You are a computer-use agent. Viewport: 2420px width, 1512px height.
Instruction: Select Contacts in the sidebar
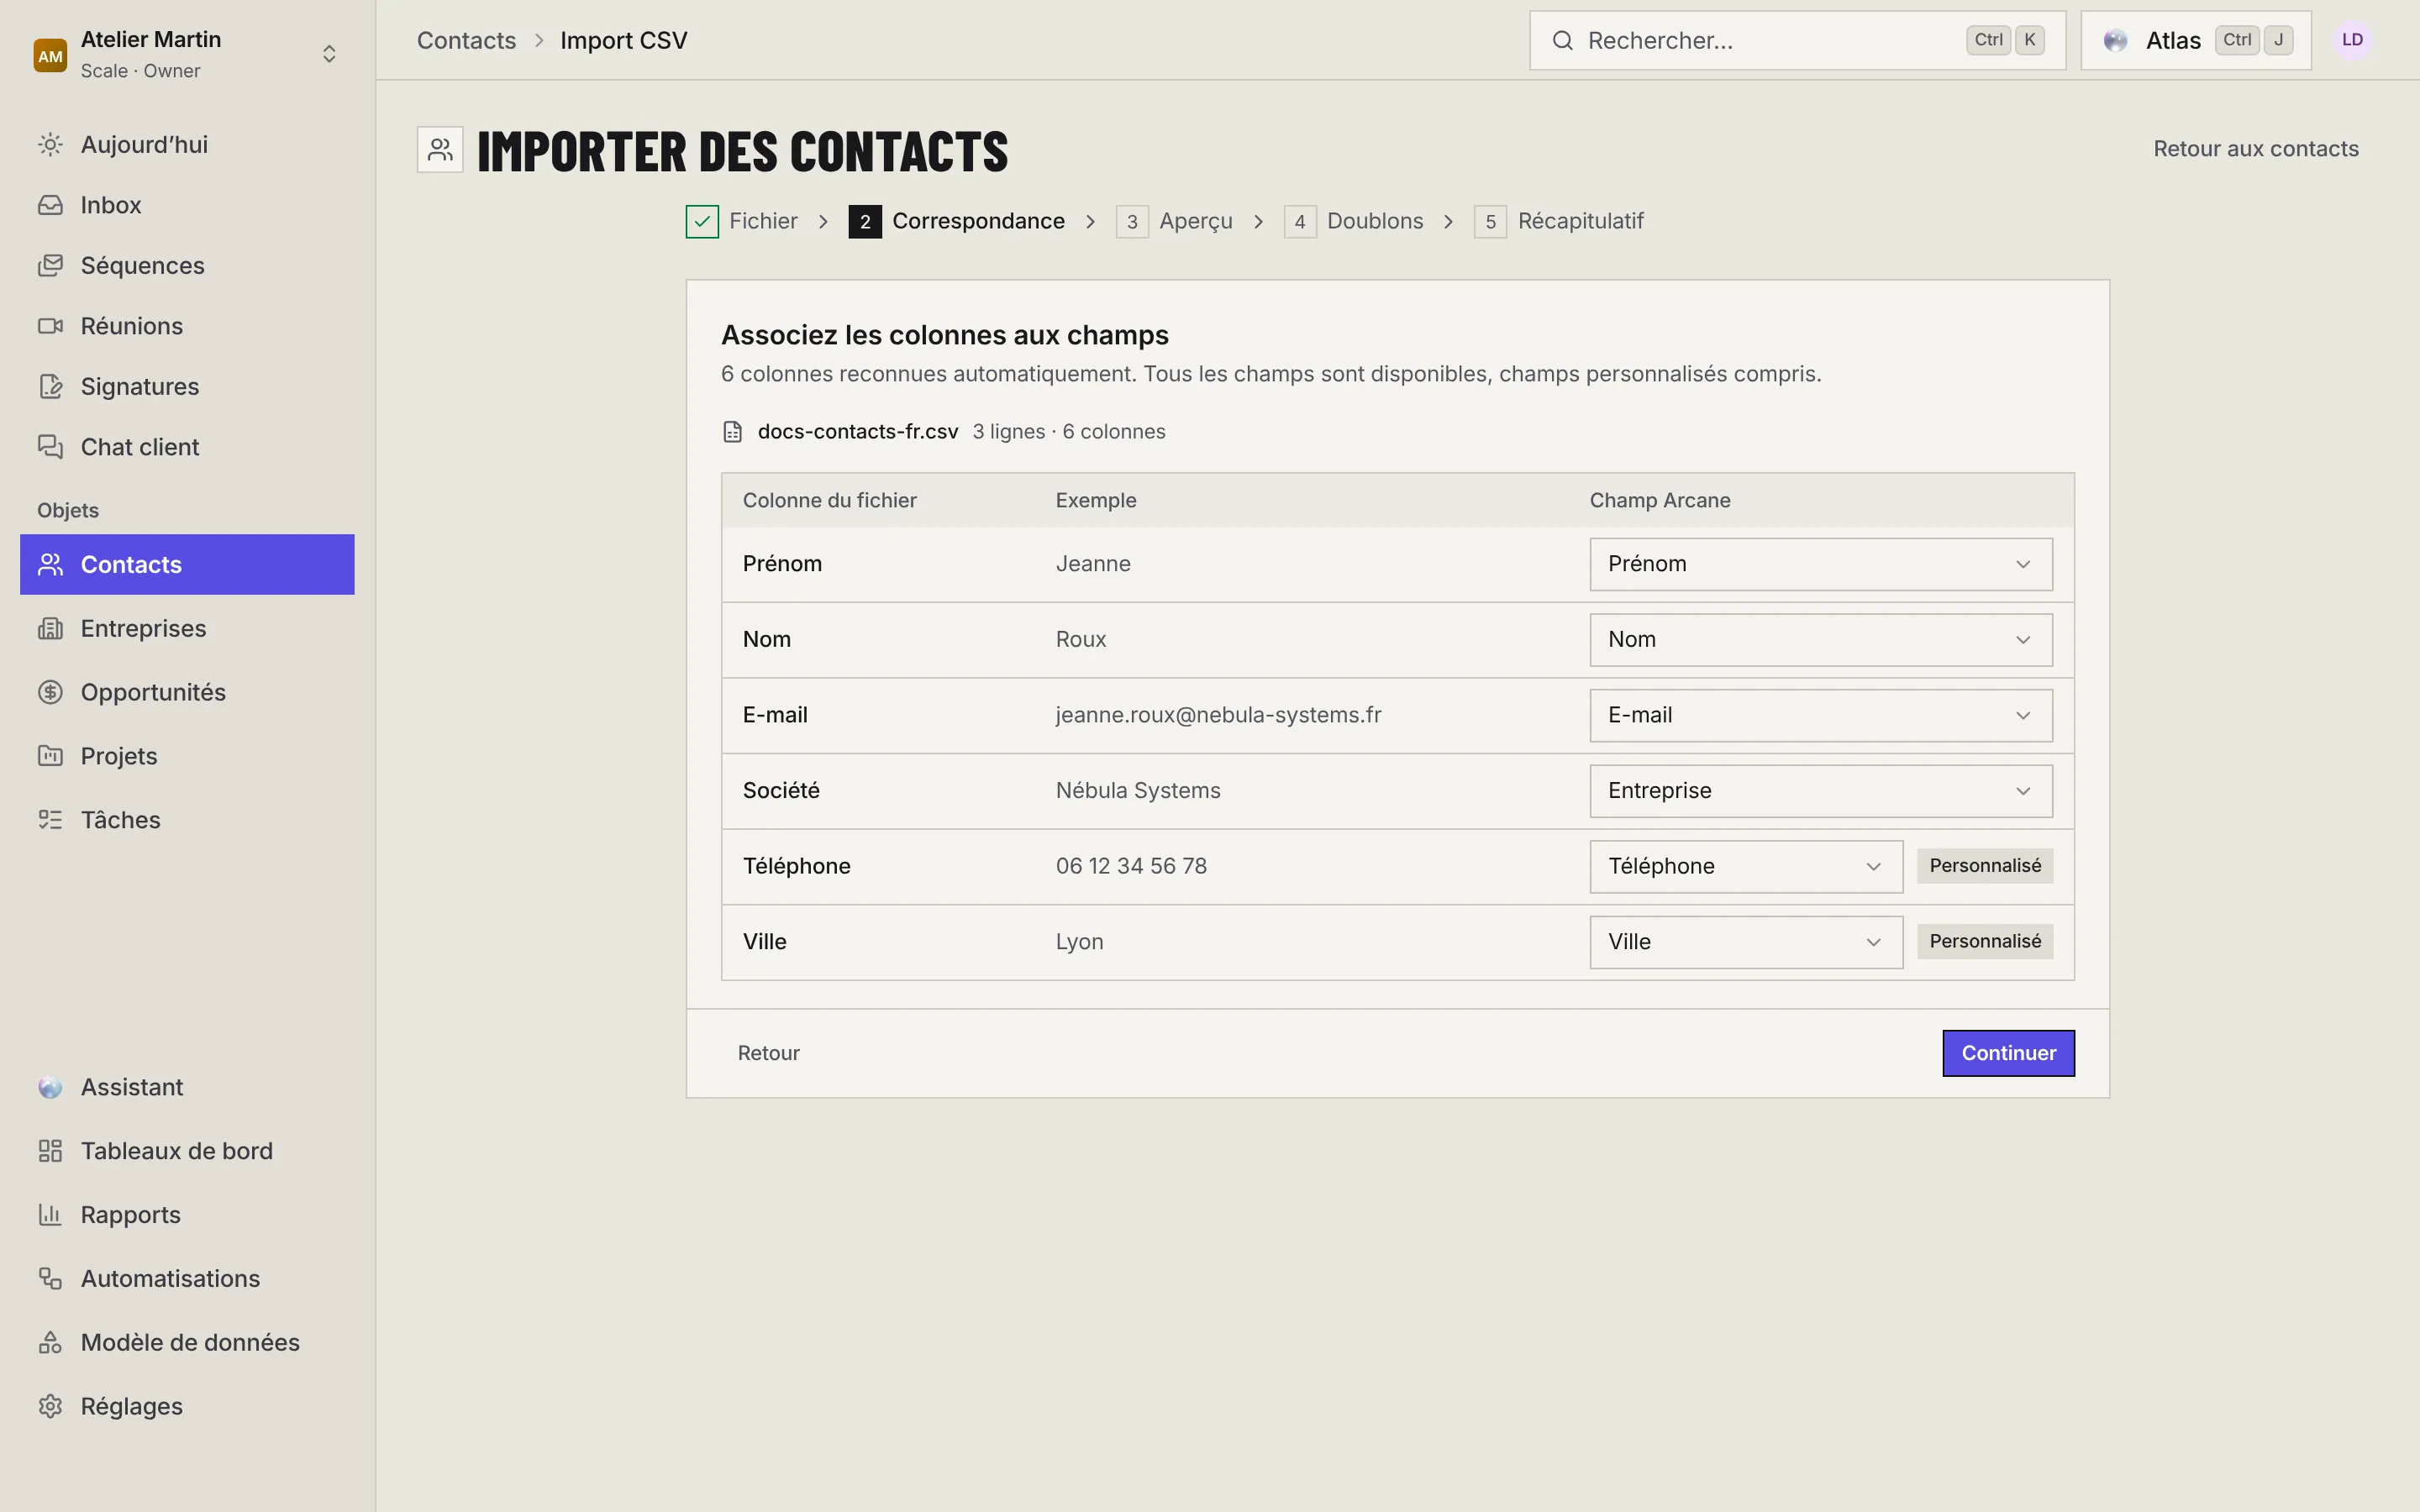(x=187, y=565)
